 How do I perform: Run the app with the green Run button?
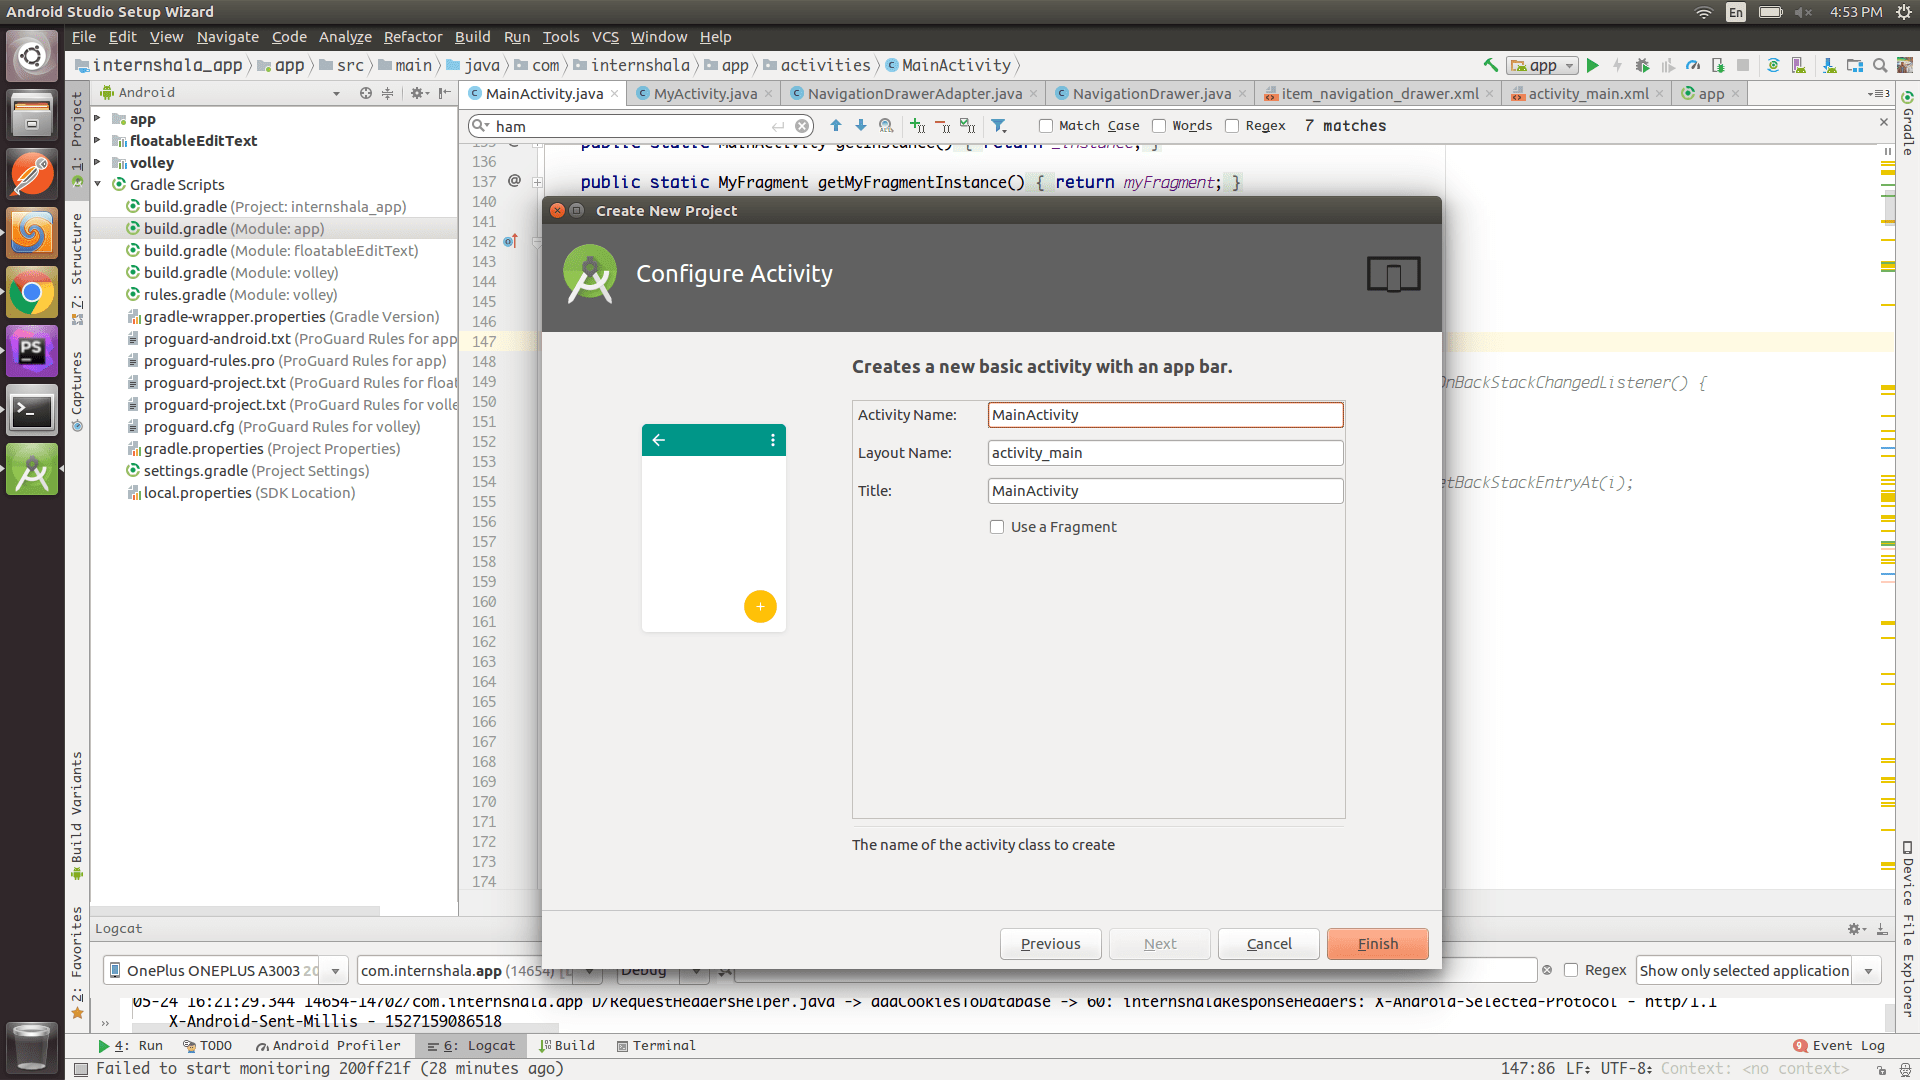point(1592,65)
